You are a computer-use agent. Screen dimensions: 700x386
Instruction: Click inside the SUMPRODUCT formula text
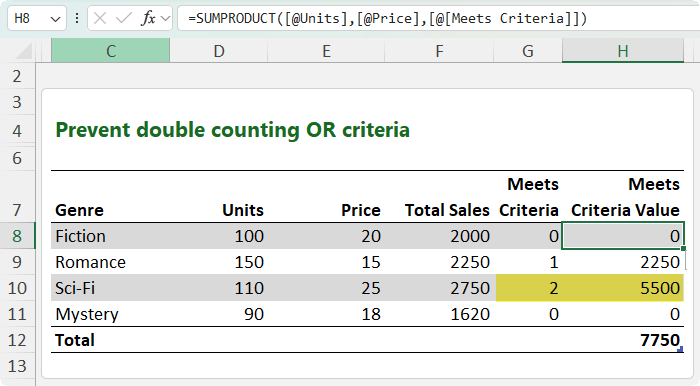387,18
